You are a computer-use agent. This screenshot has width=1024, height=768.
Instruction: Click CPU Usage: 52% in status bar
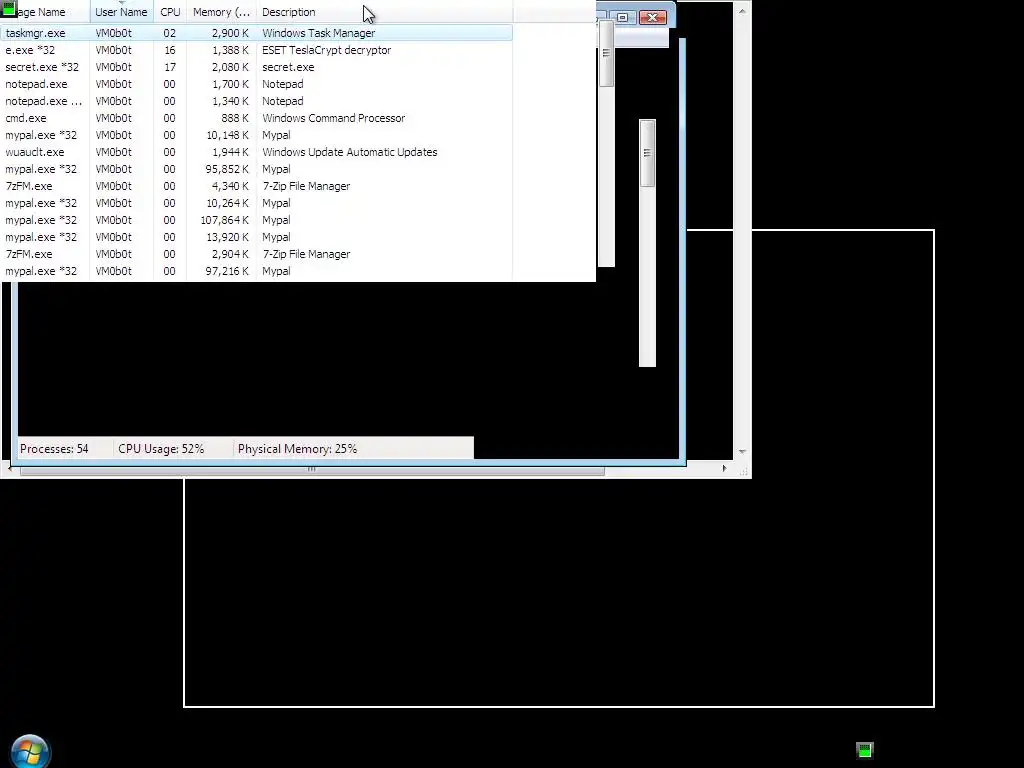[161, 449]
